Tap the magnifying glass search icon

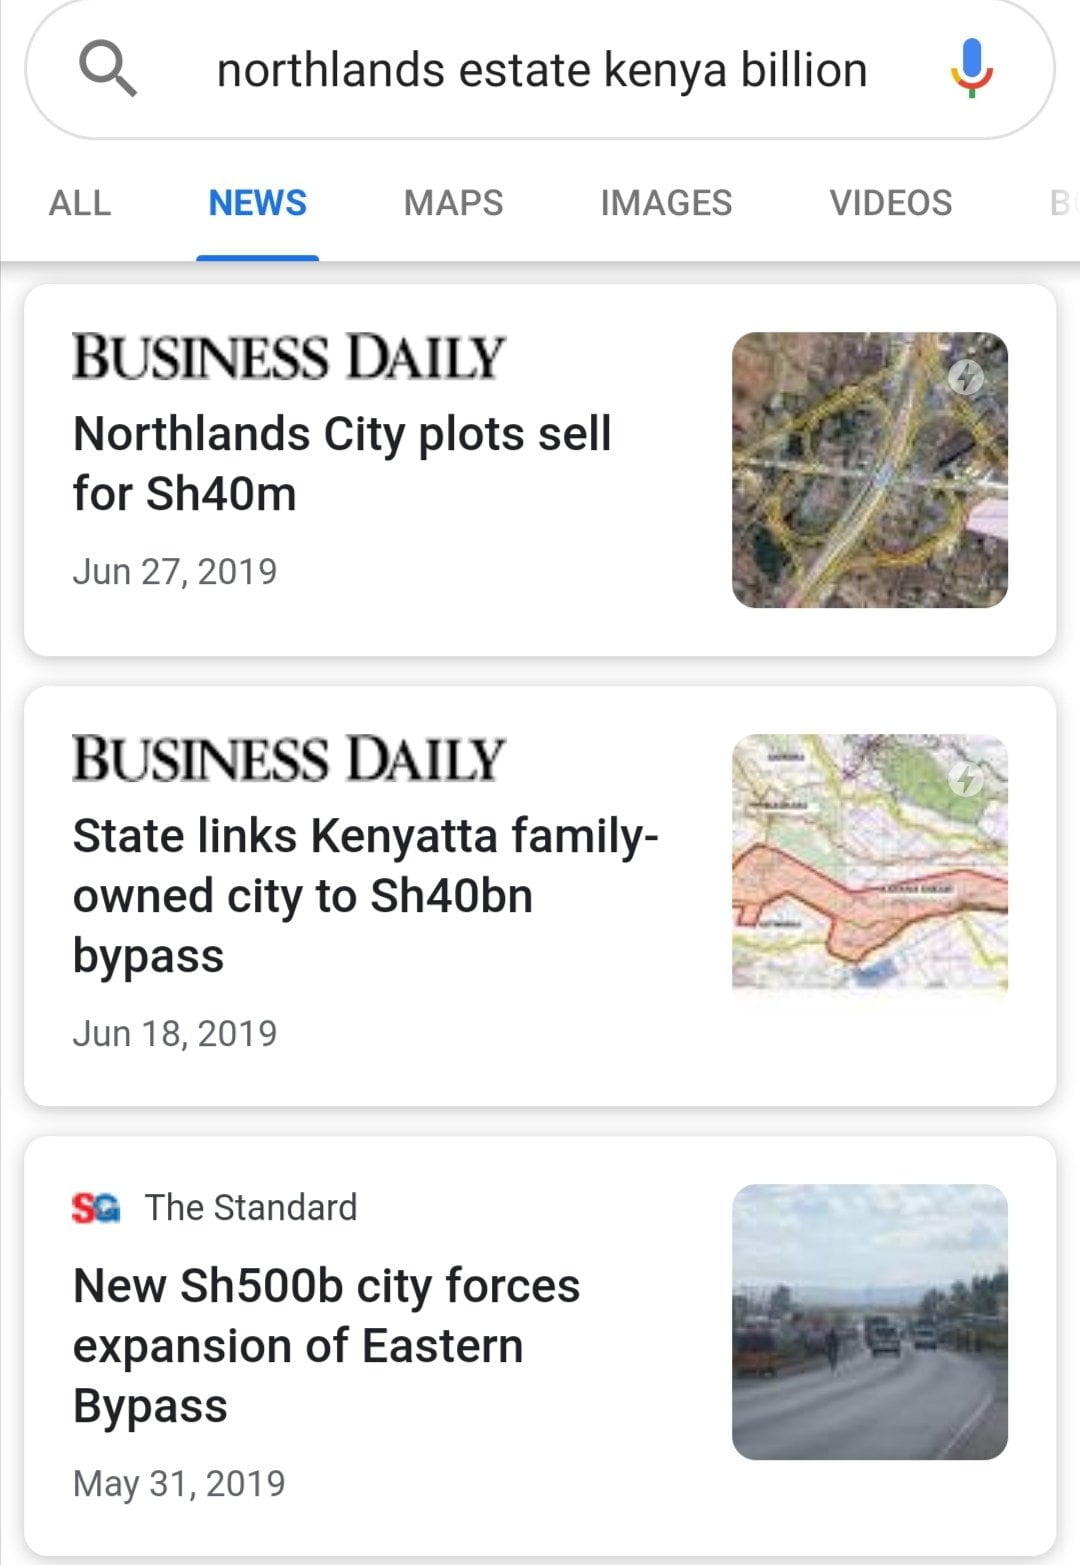click(107, 69)
